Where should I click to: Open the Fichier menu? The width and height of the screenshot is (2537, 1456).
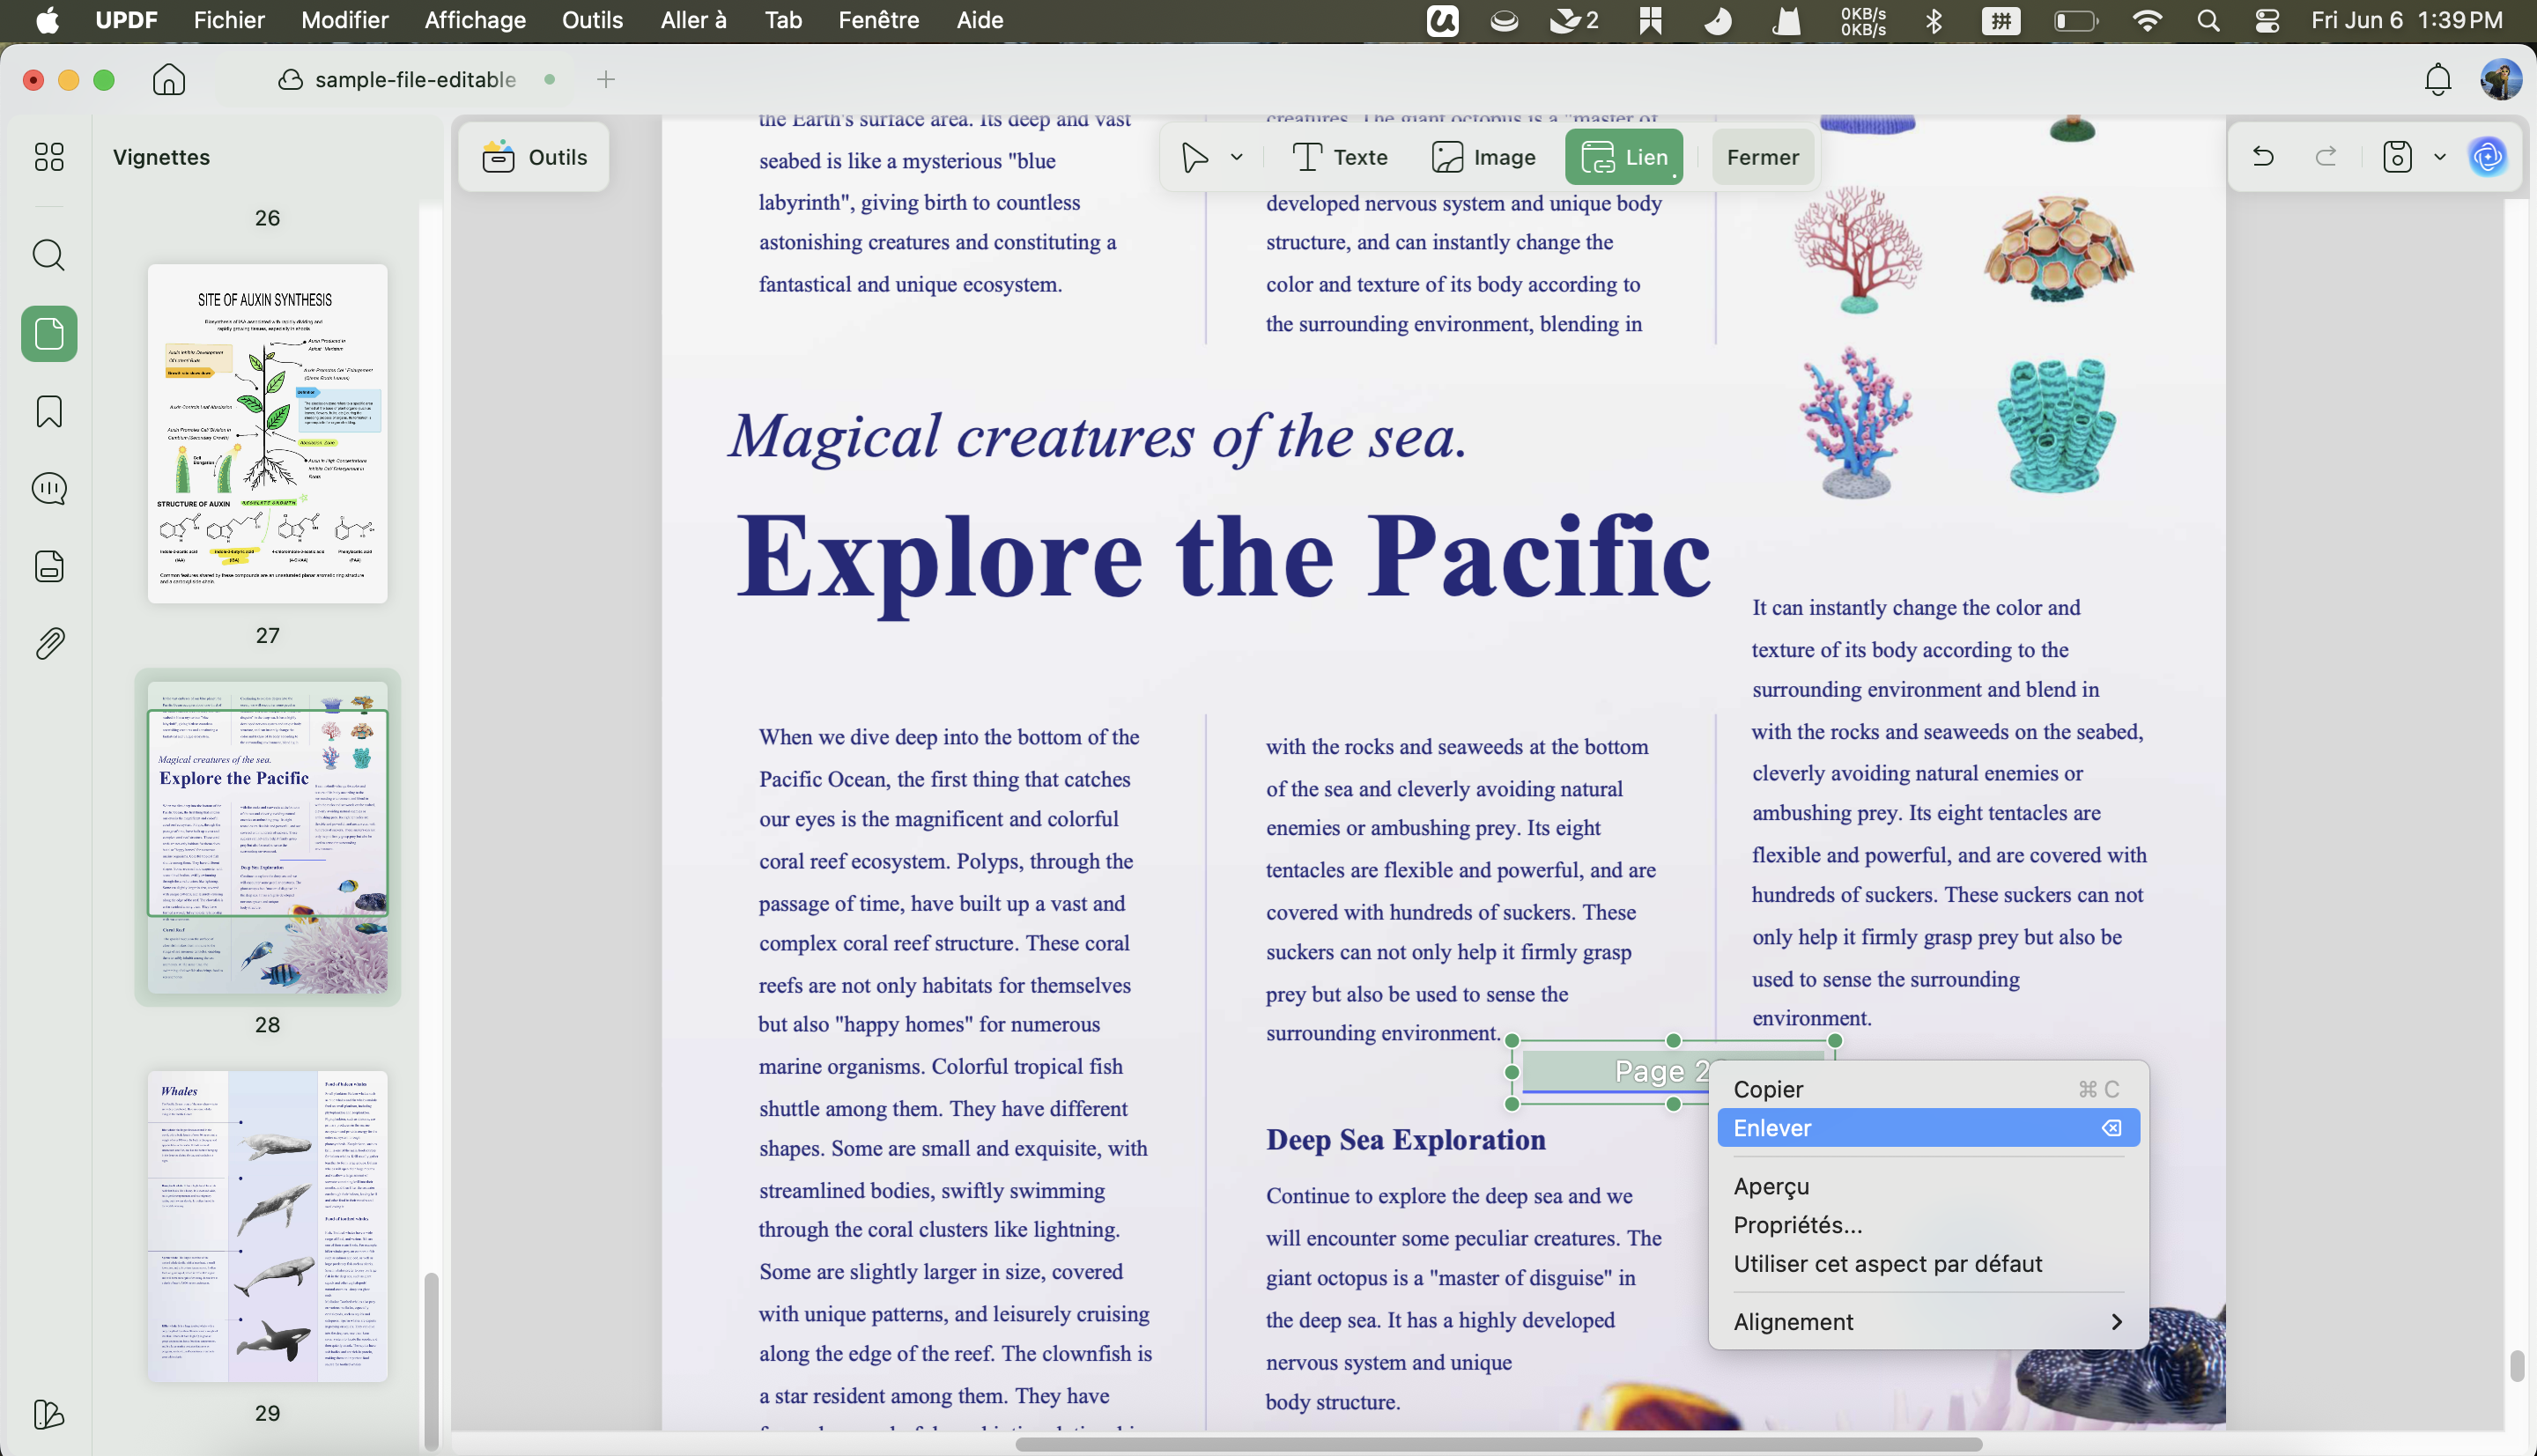(x=229, y=20)
